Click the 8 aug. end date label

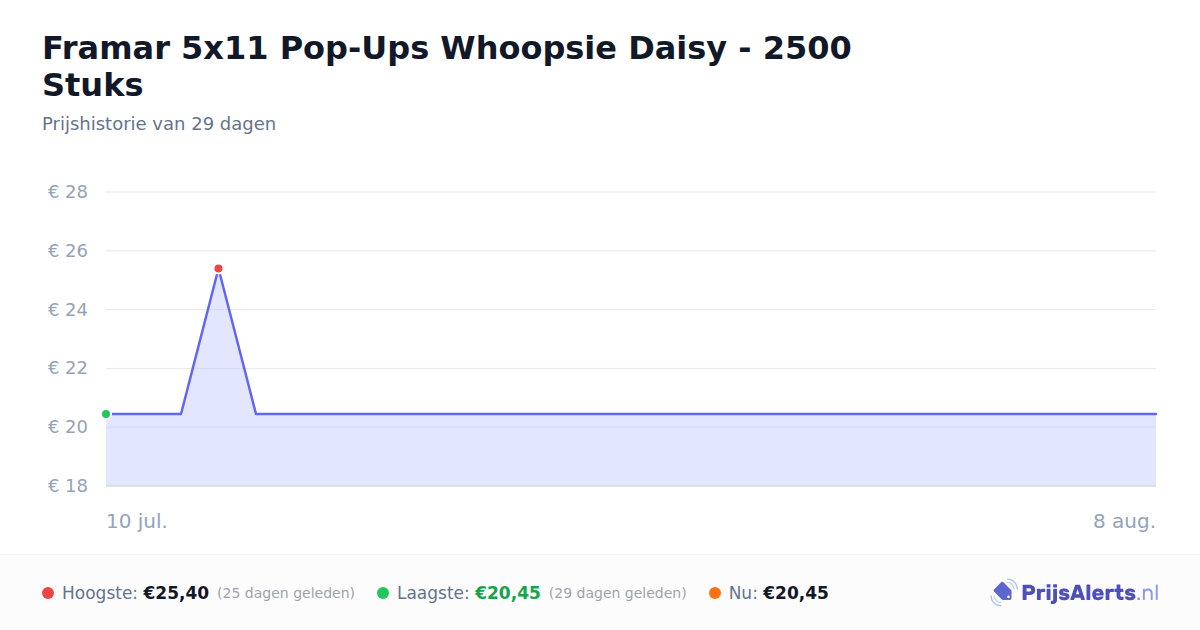[x=1125, y=522]
